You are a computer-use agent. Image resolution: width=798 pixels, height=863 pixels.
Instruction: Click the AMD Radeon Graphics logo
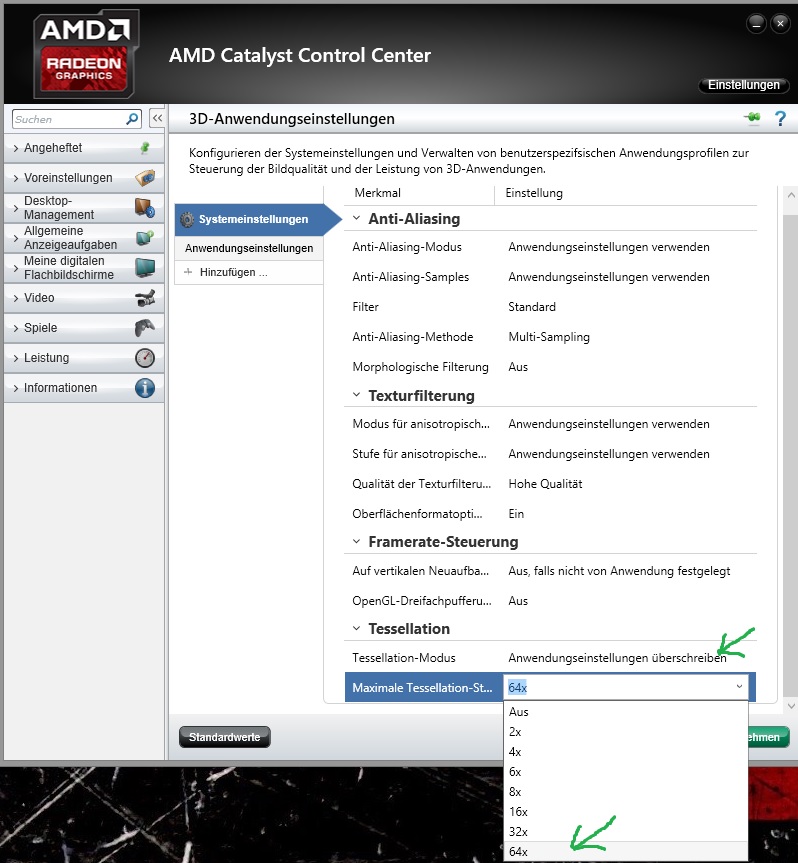(x=85, y=54)
